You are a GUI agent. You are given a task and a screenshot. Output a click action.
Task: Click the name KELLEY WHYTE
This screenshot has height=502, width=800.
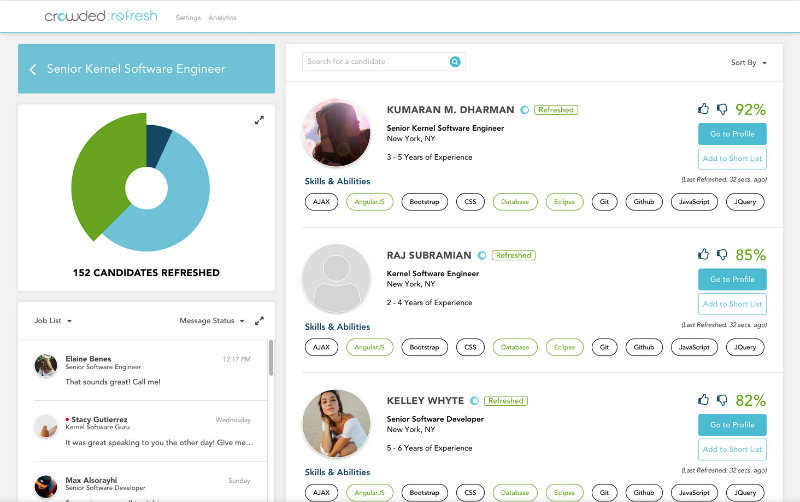coord(426,401)
